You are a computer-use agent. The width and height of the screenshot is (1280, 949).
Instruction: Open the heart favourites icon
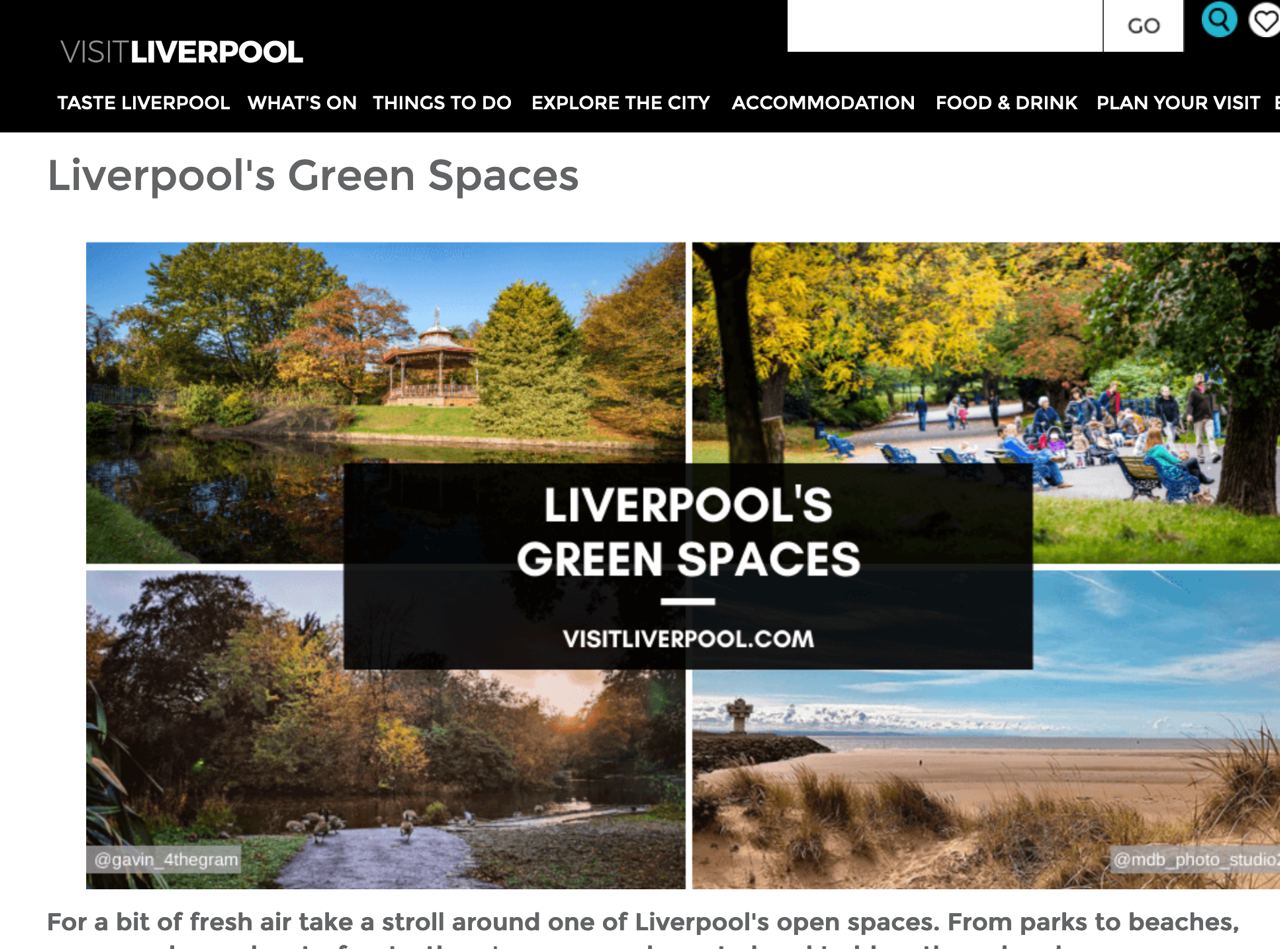[x=1265, y=20]
